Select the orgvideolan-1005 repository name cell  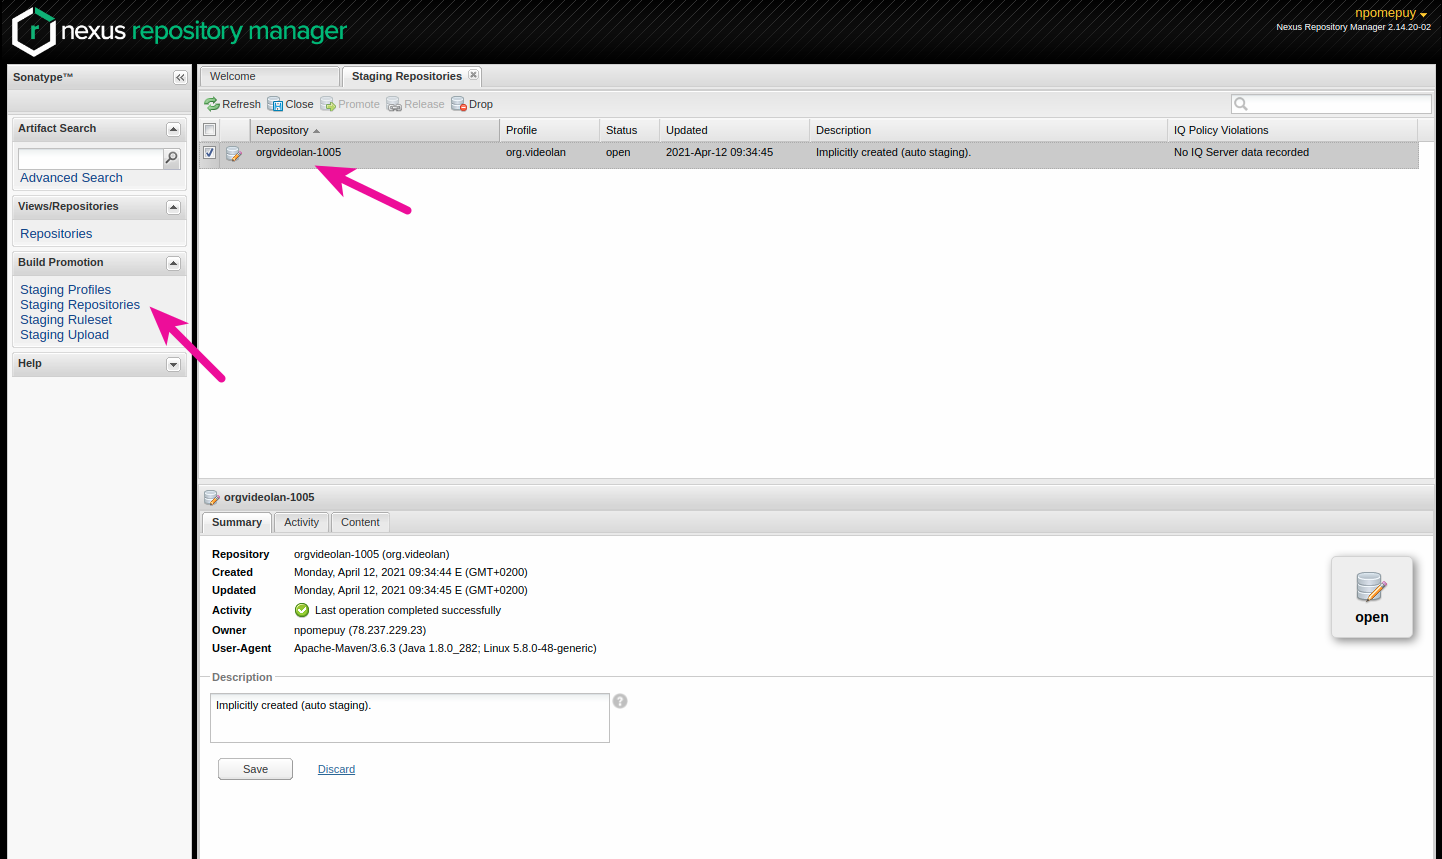click(x=298, y=153)
